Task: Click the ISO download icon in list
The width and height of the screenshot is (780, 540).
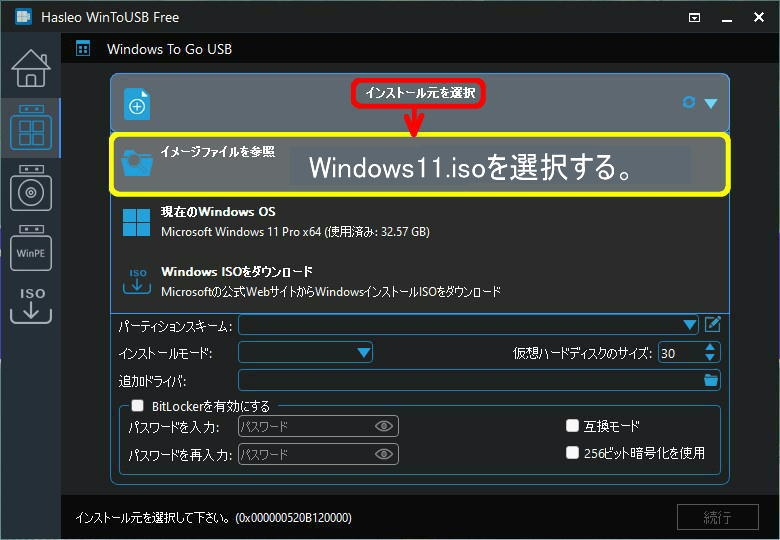Action: pyautogui.click(x=137, y=281)
